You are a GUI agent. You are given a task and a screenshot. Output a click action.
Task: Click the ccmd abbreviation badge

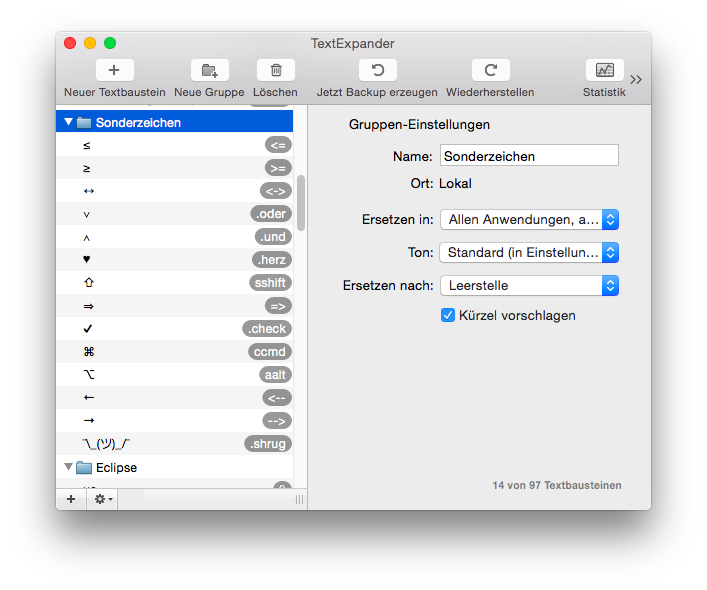[x=270, y=352]
